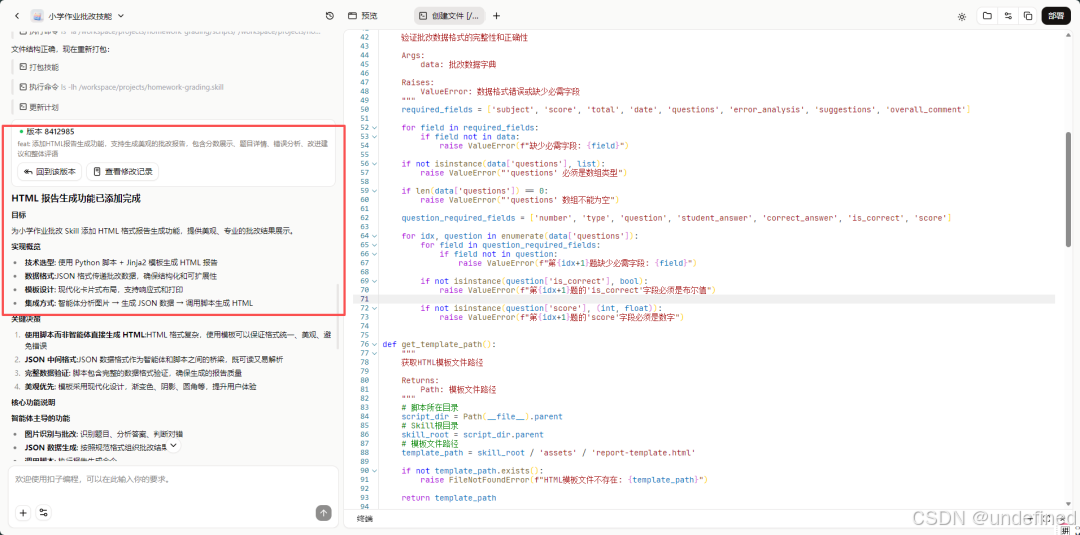Click def get_template_path on line 76
1080x535 pixels.
click(439, 344)
